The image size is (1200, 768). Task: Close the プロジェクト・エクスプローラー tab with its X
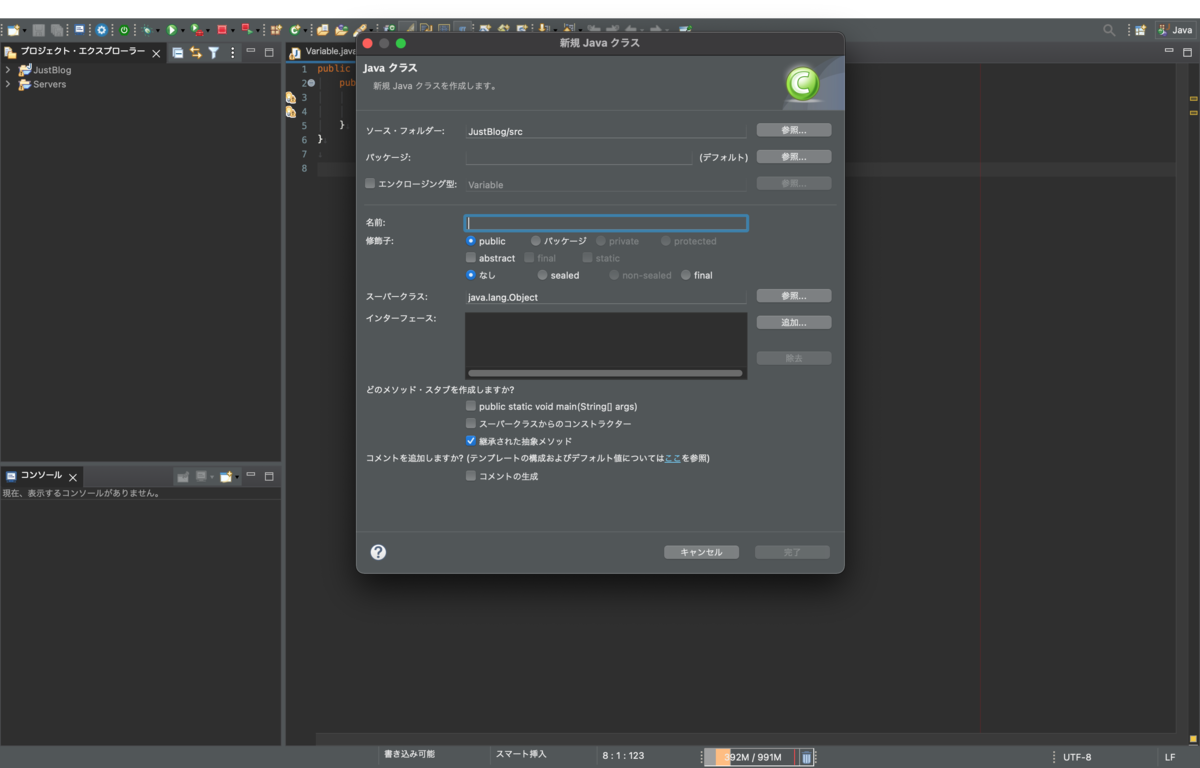[156, 53]
